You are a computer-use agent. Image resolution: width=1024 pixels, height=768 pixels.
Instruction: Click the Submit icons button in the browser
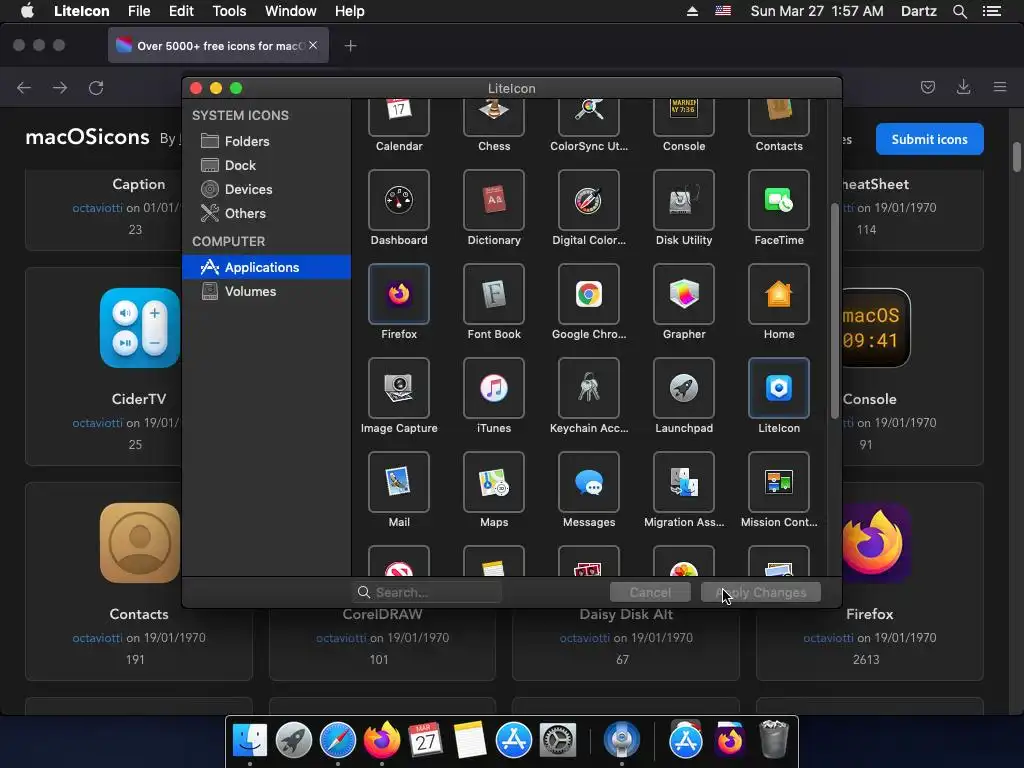pos(929,139)
